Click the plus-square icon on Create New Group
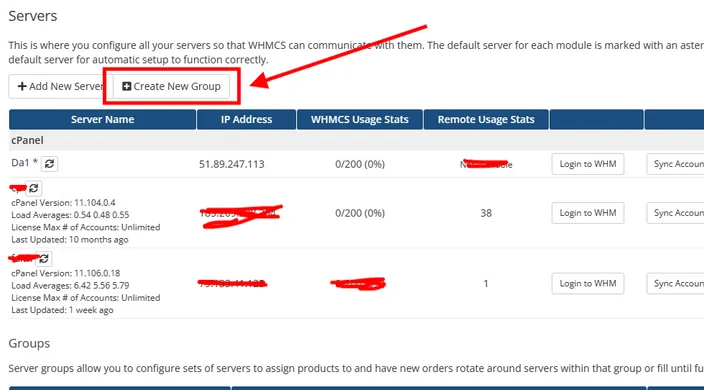704x390 pixels. point(127,86)
